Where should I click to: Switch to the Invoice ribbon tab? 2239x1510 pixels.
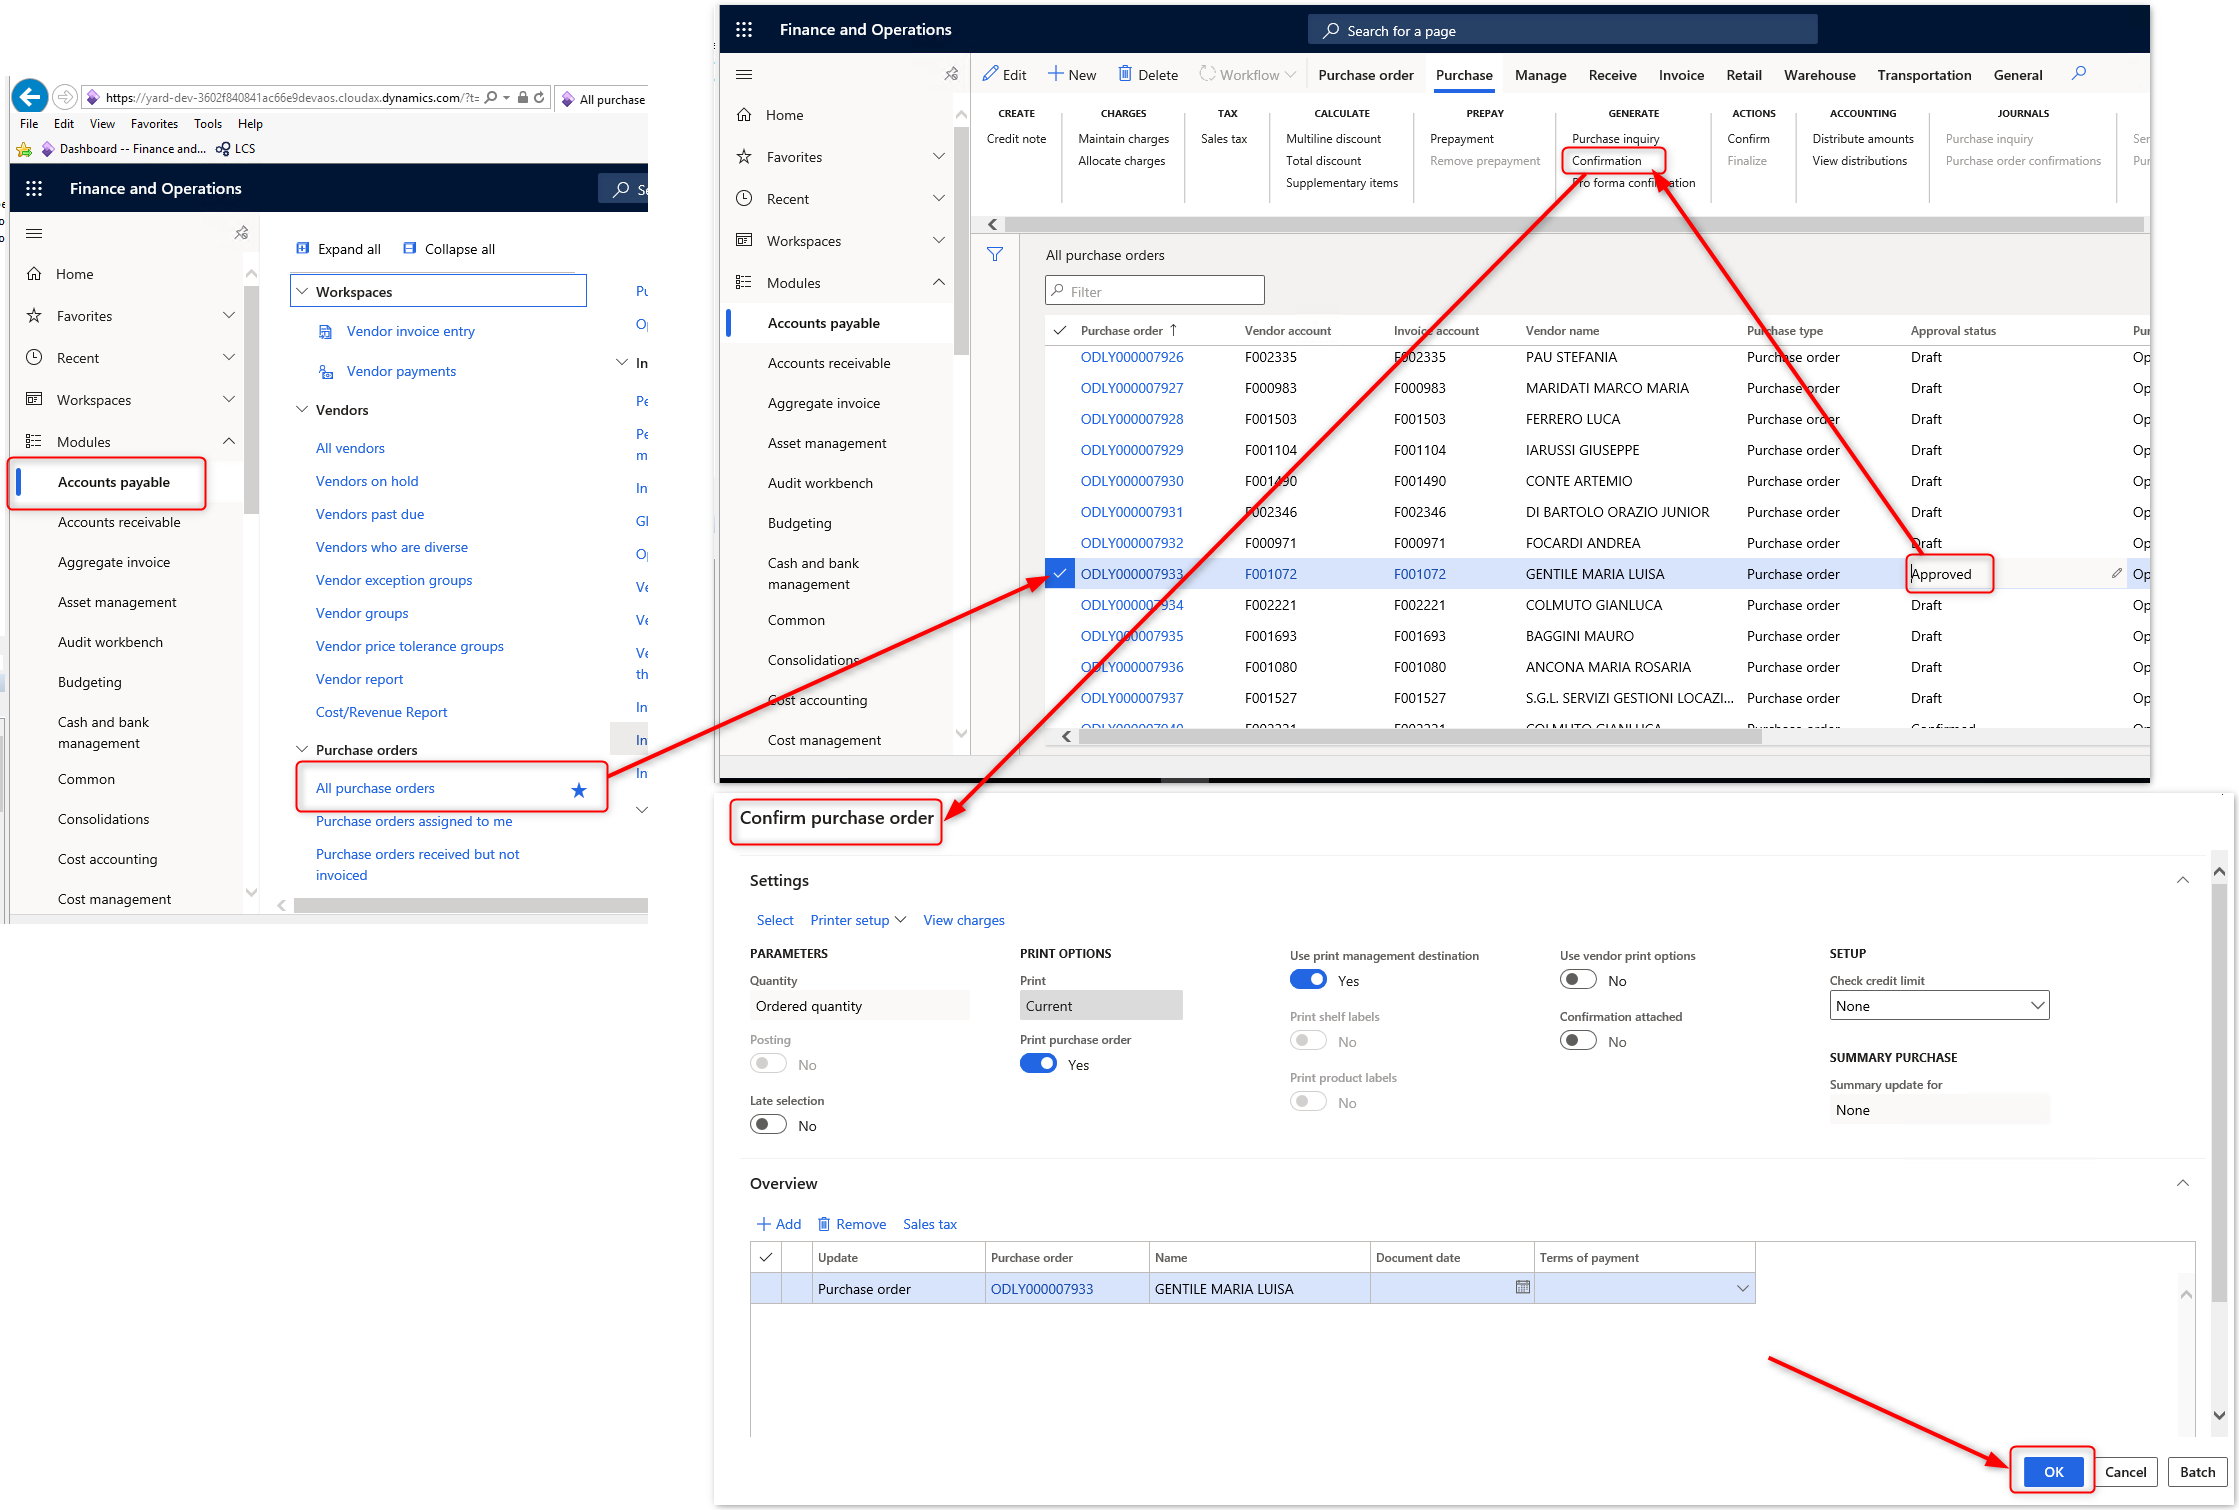click(x=1681, y=75)
